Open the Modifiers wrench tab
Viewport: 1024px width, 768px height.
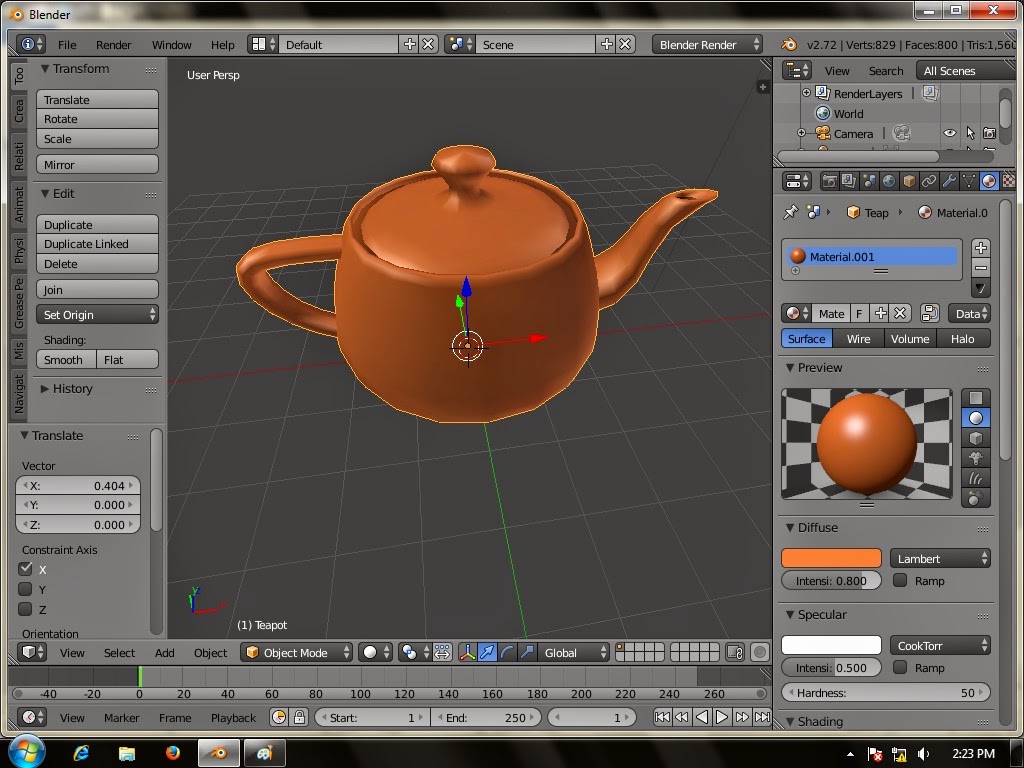point(949,181)
